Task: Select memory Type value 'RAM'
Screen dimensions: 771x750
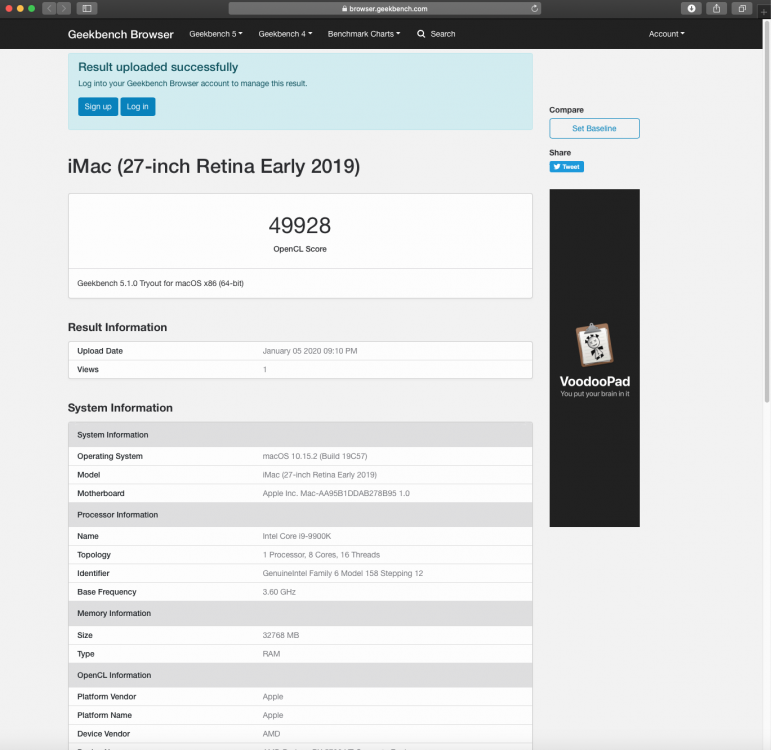Action: 271,654
